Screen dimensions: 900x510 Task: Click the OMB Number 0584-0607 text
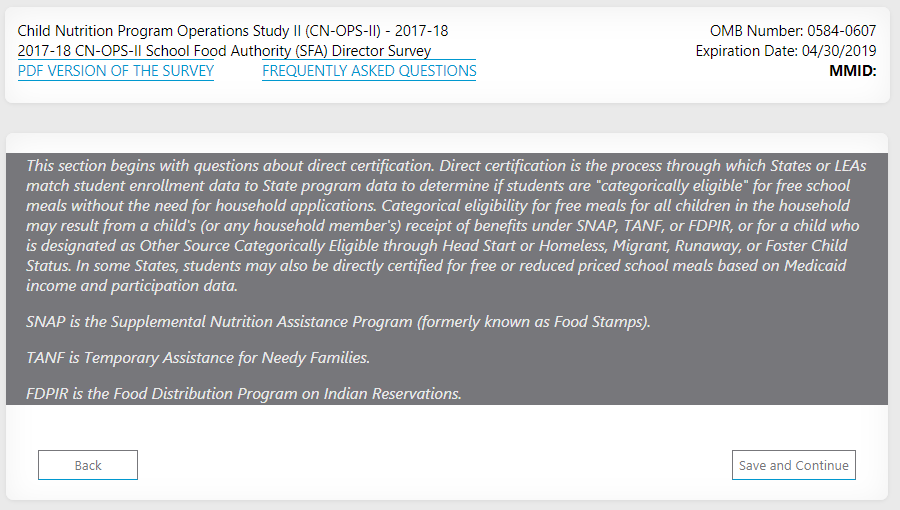(x=793, y=31)
